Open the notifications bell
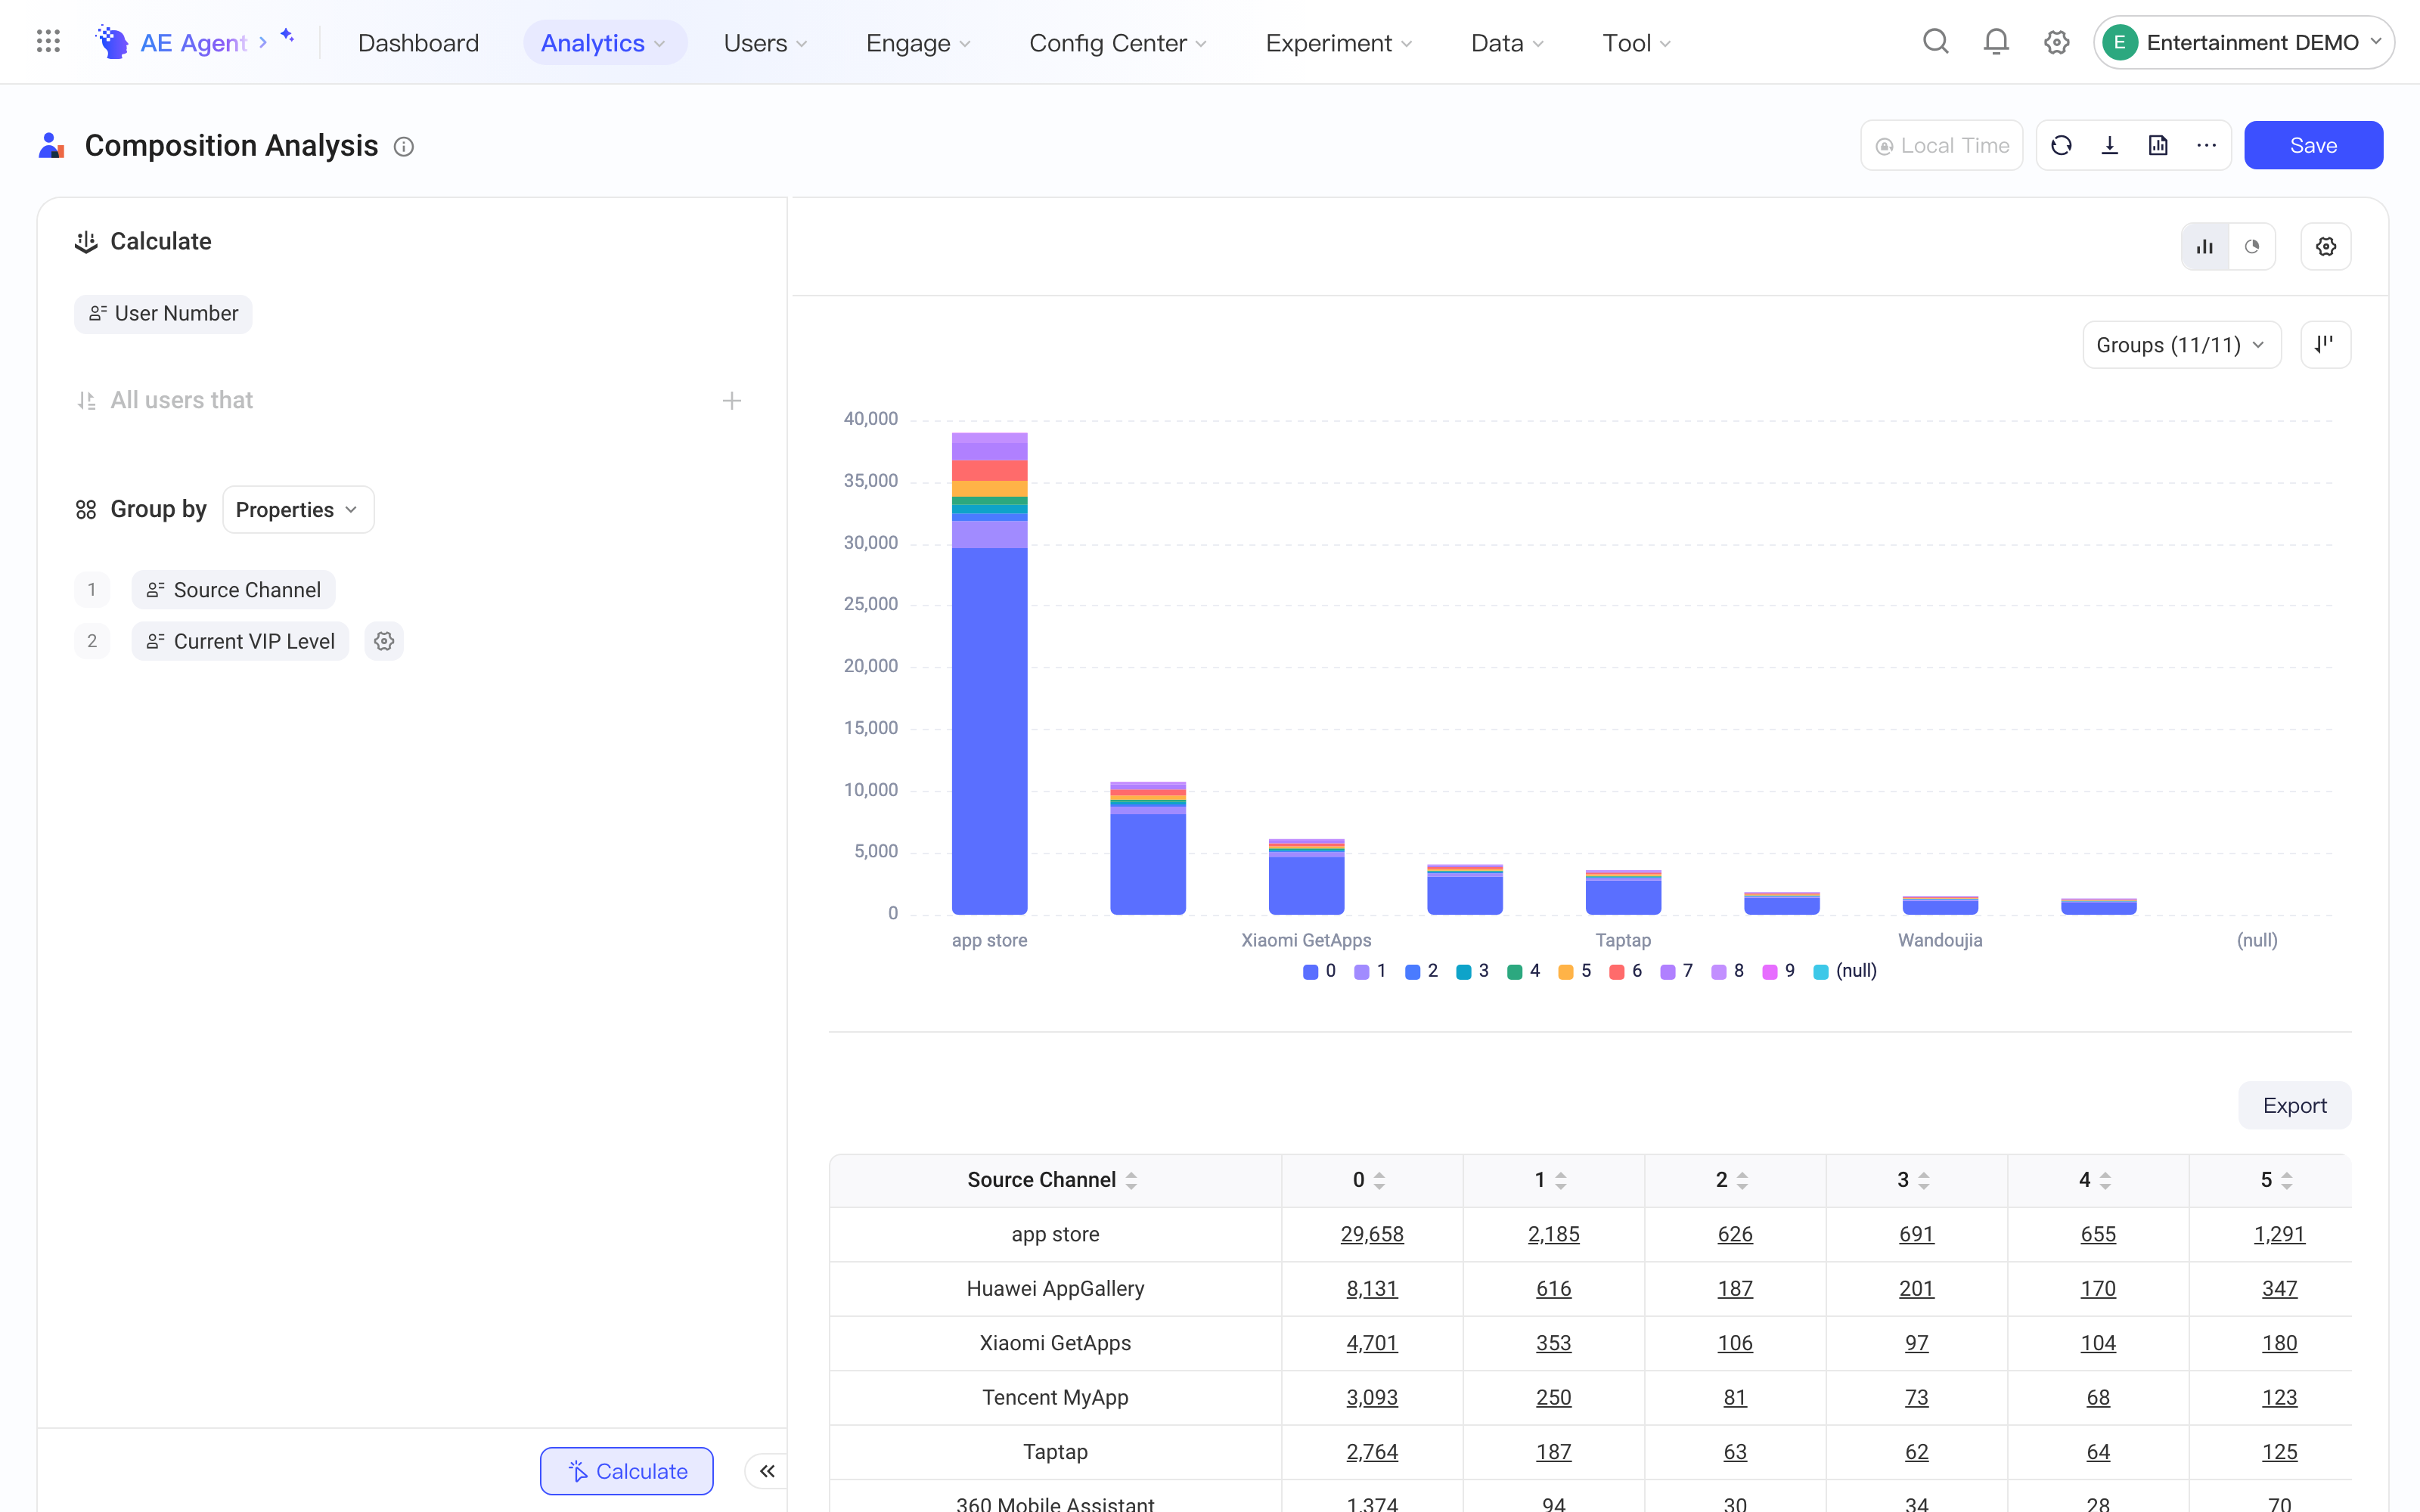2420x1512 pixels. click(x=1996, y=42)
